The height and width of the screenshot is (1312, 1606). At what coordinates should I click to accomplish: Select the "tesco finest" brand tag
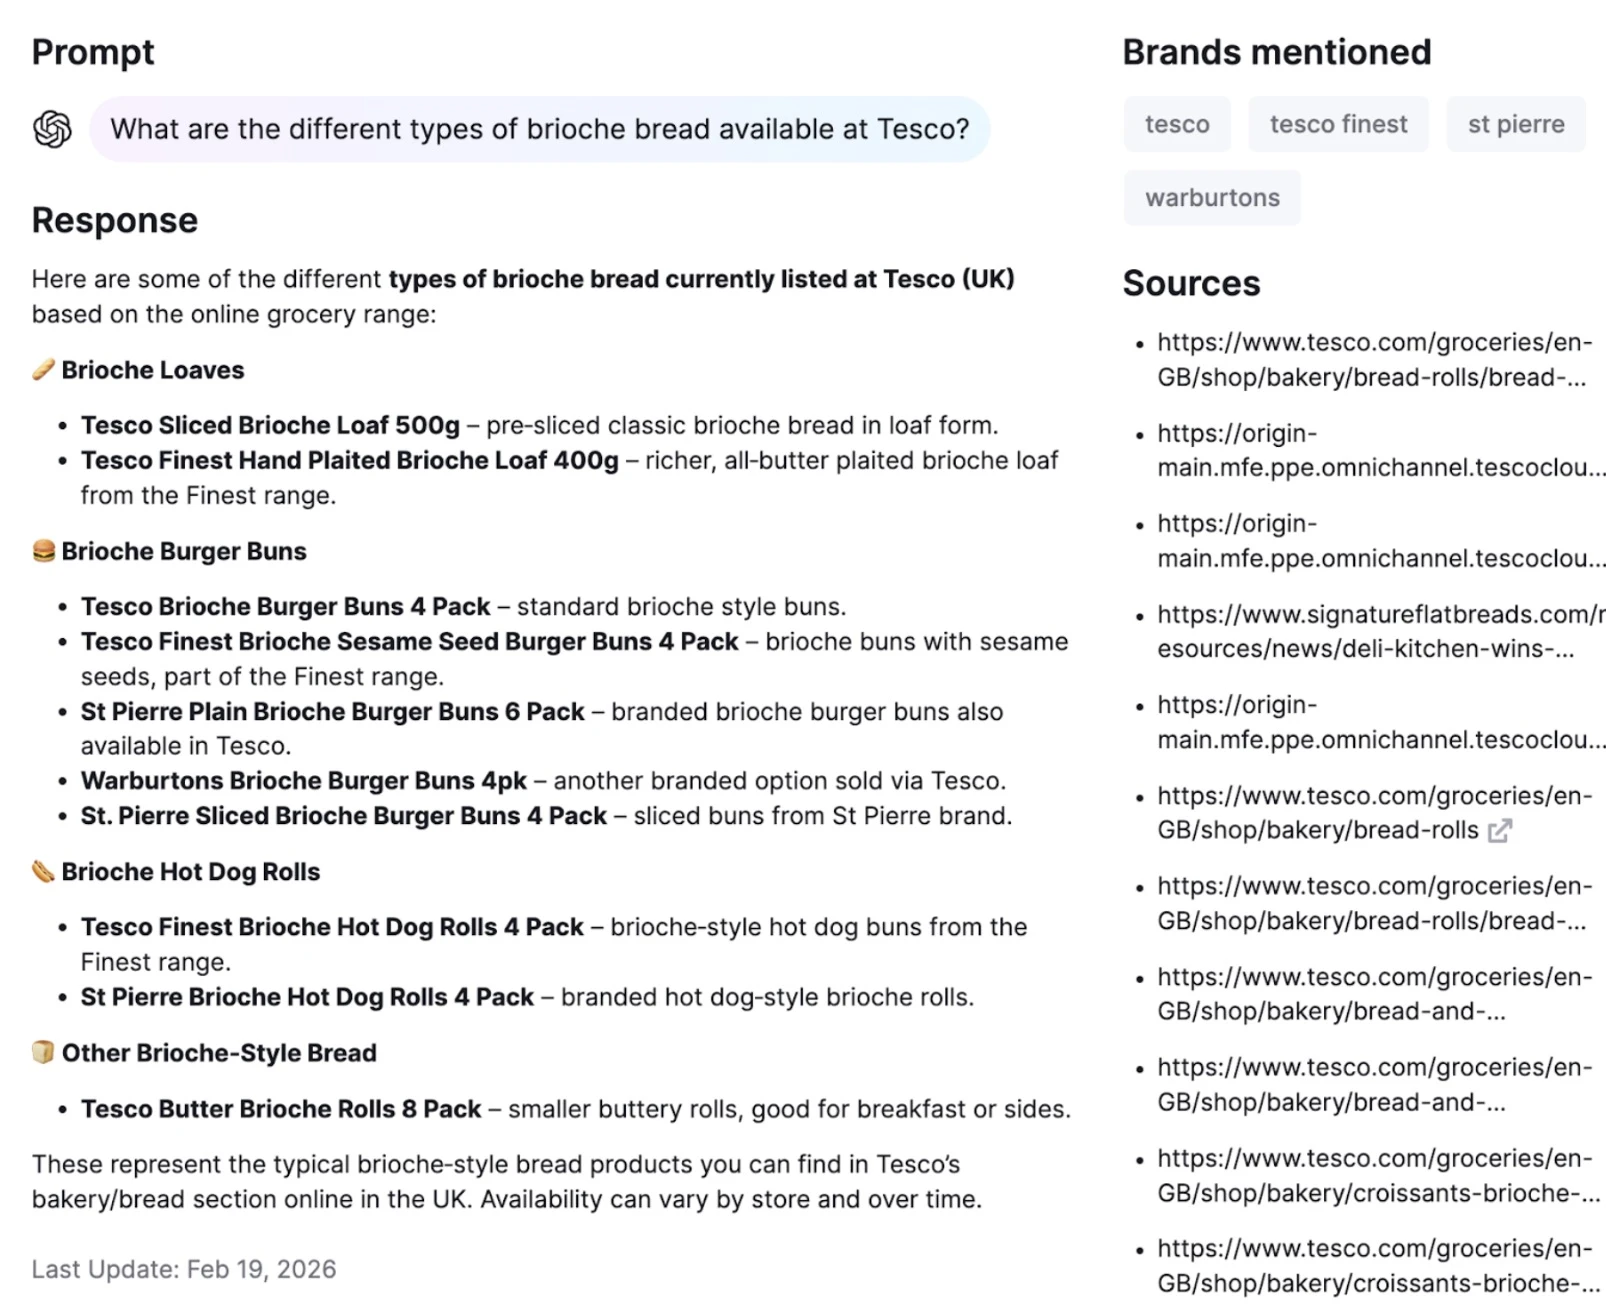tap(1338, 124)
